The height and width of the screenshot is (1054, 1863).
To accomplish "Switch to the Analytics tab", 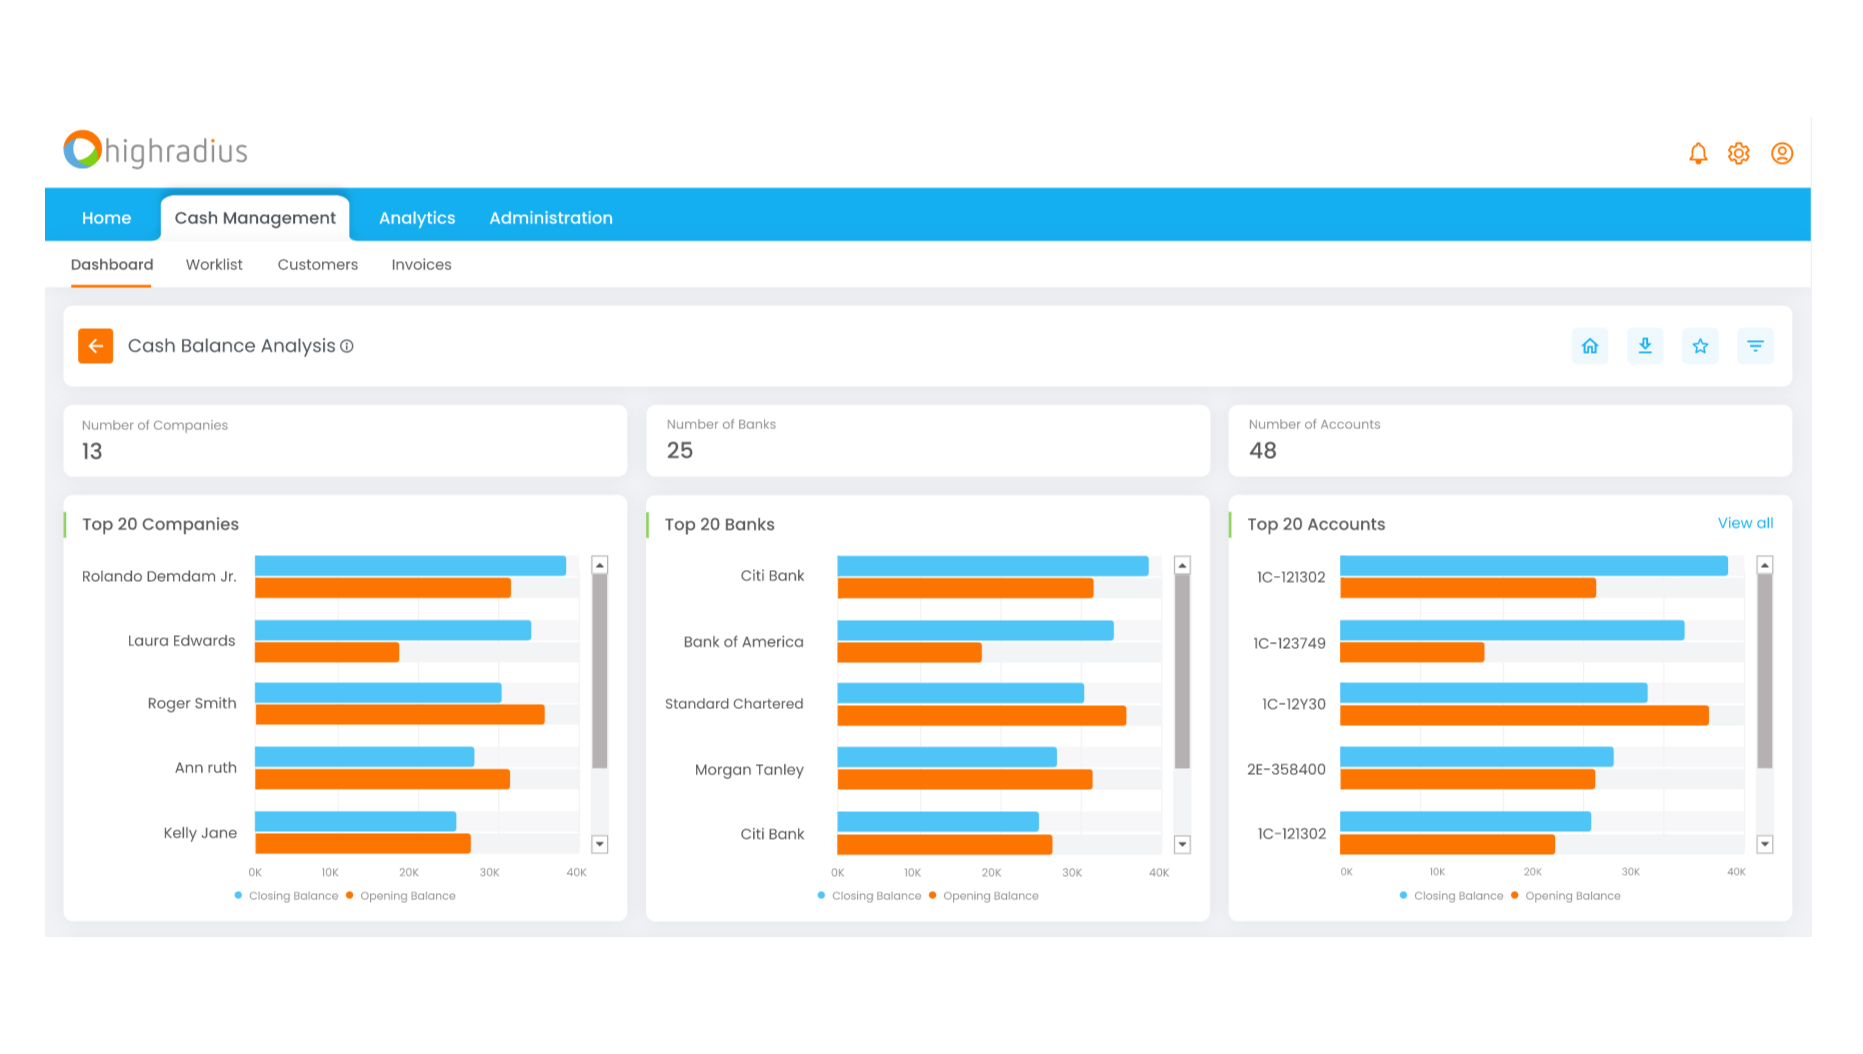I will tap(417, 217).
